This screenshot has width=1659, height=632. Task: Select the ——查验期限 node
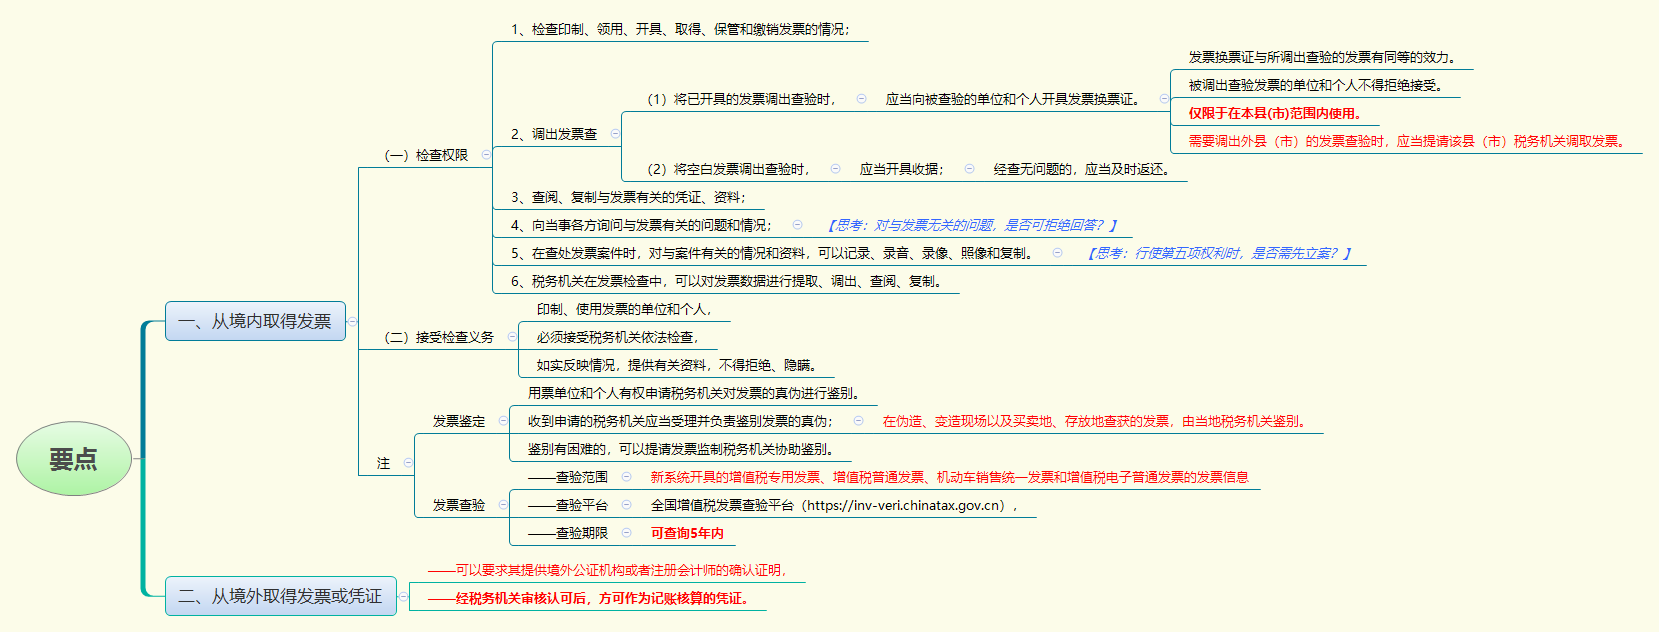pyautogui.click(x=568, y=533)
